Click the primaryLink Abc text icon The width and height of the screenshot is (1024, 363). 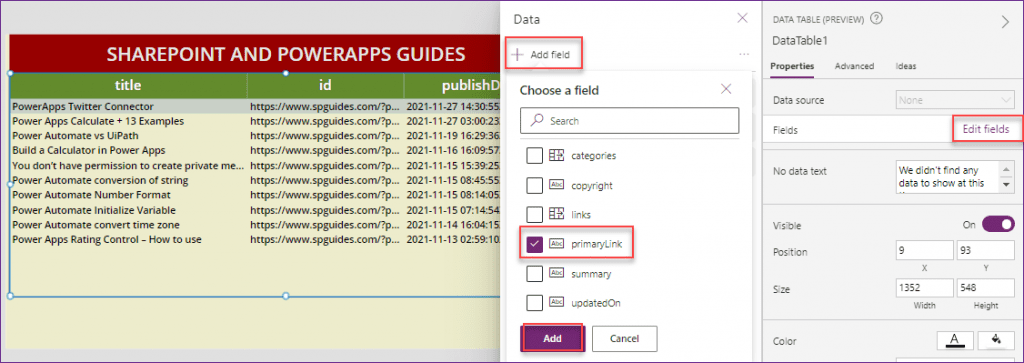[x=556, y=244]
